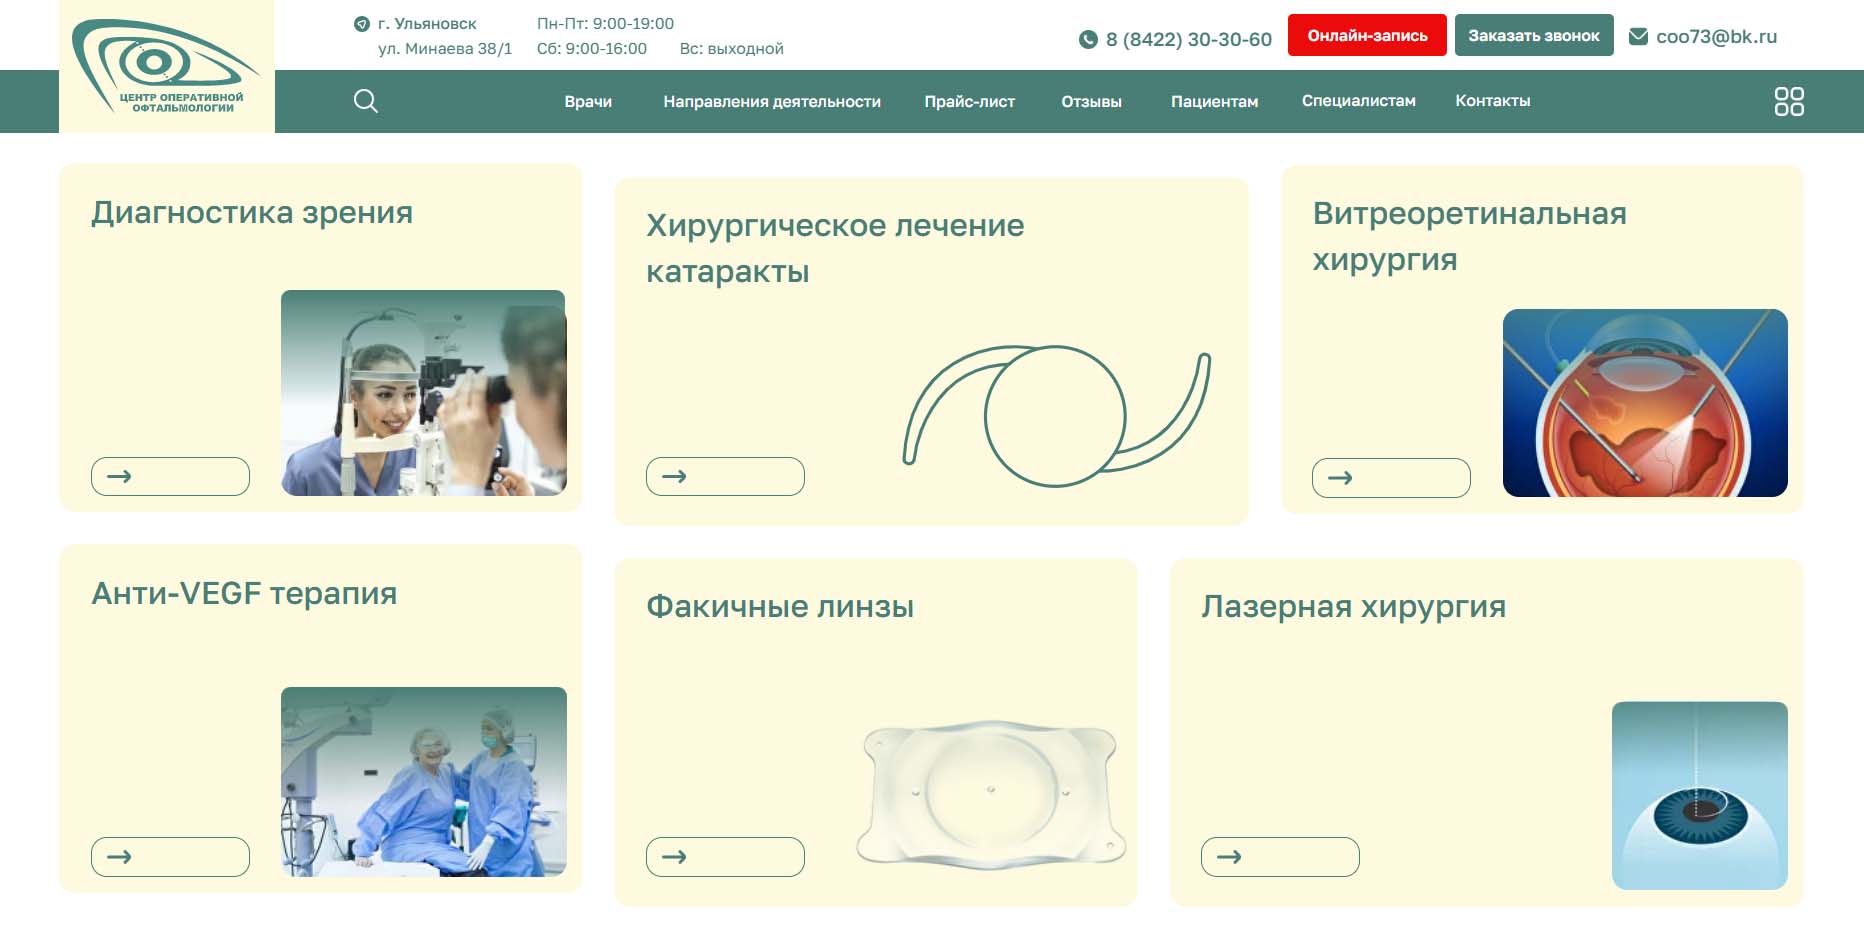
Task: Open the Диагностика зрения card title
Action: pos(252,213)
